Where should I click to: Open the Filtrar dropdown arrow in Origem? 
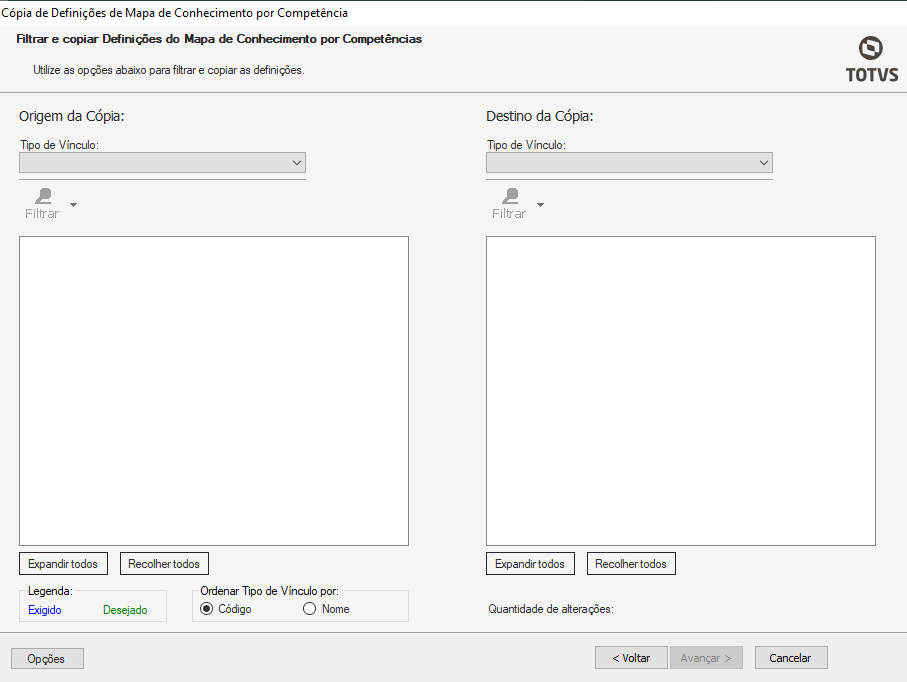pos(73,206)
